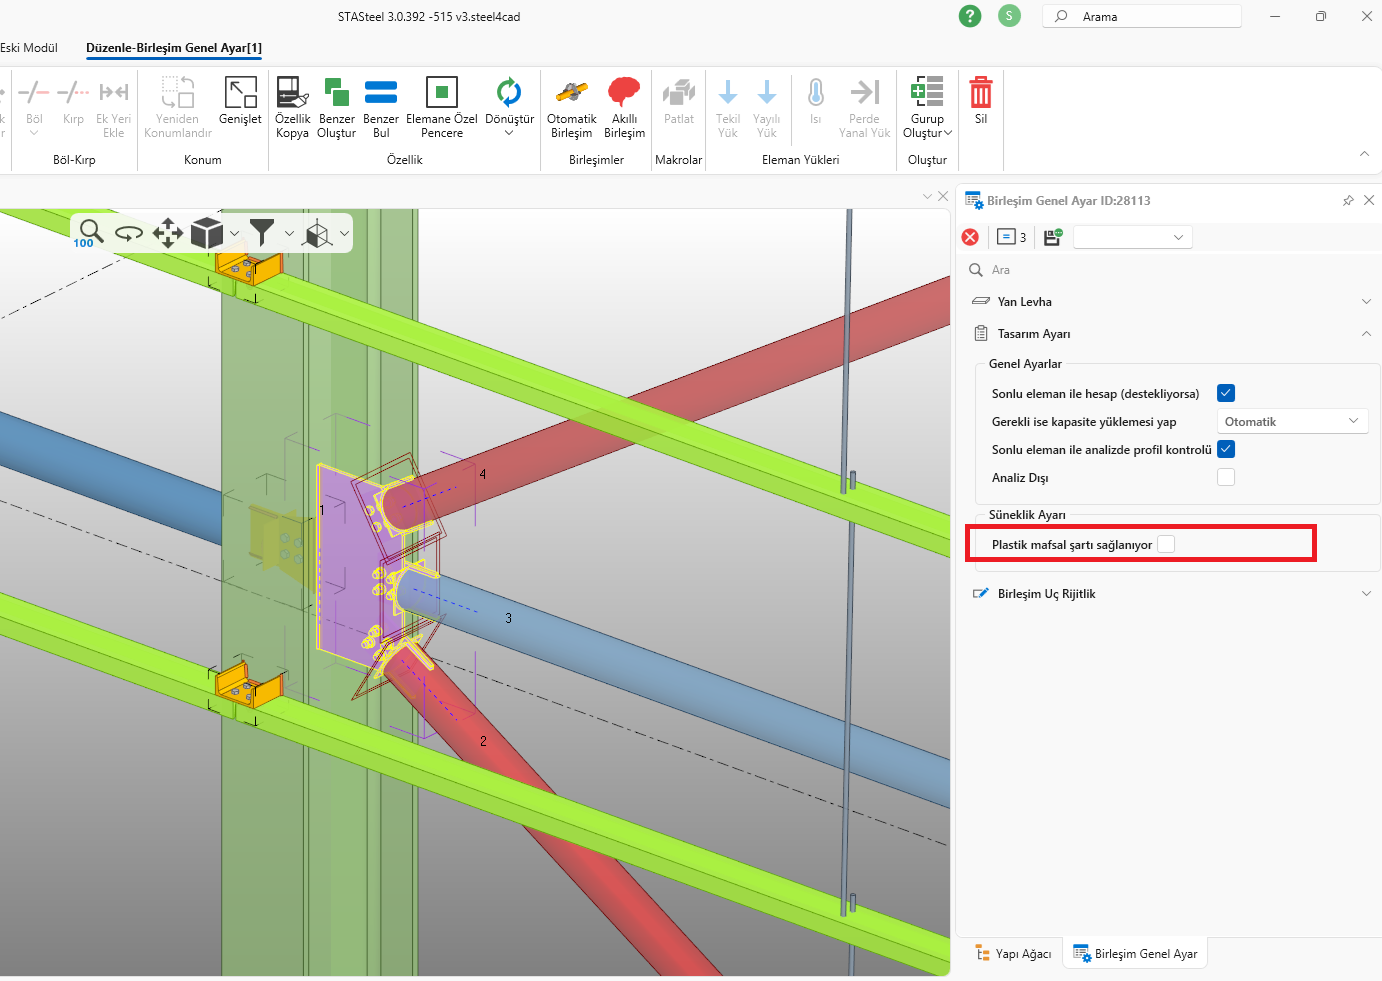The width and height of the screenshot is (1382, 981).
Task: Open the Elemana Özel Pencere tool
Action: (x=441, y=94)
